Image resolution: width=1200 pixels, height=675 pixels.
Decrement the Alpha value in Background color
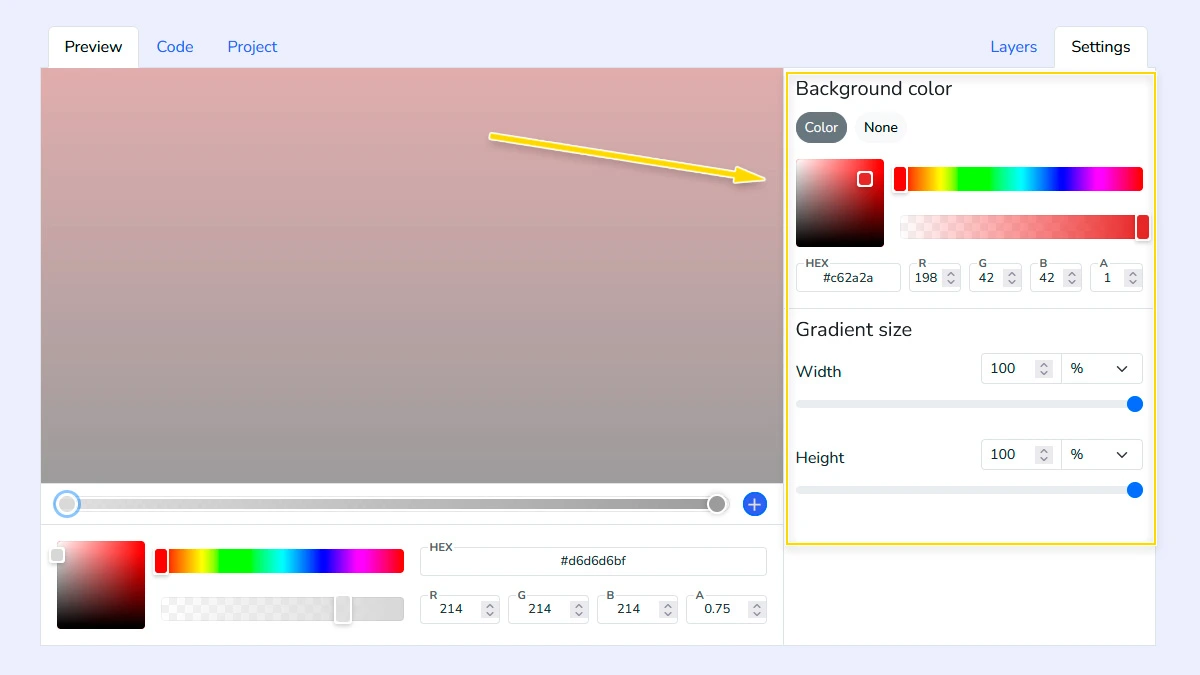1133,283
